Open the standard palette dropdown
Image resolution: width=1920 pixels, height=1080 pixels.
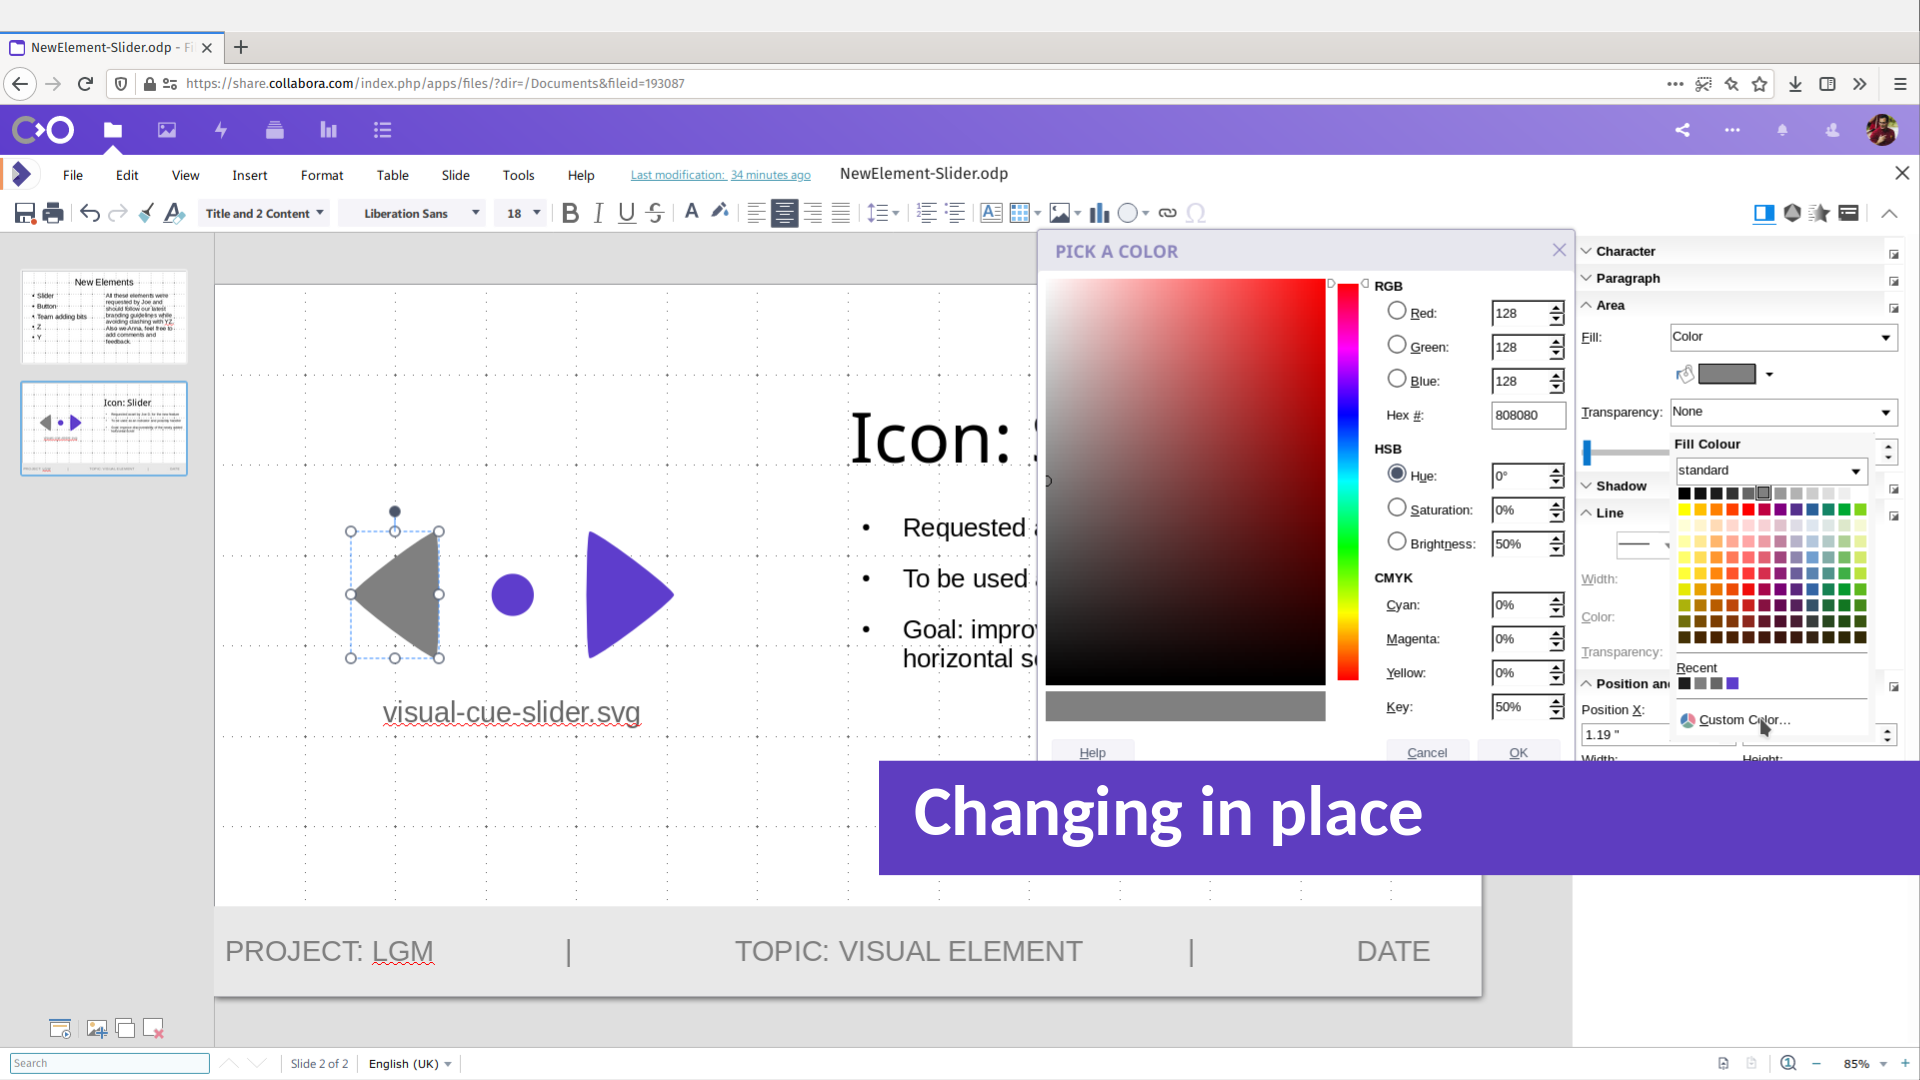click(1770, 471)
